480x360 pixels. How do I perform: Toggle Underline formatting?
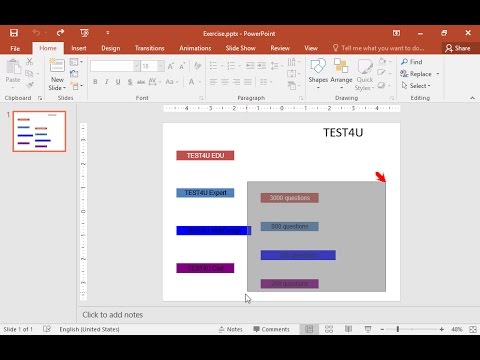click(x=118, y=82)
